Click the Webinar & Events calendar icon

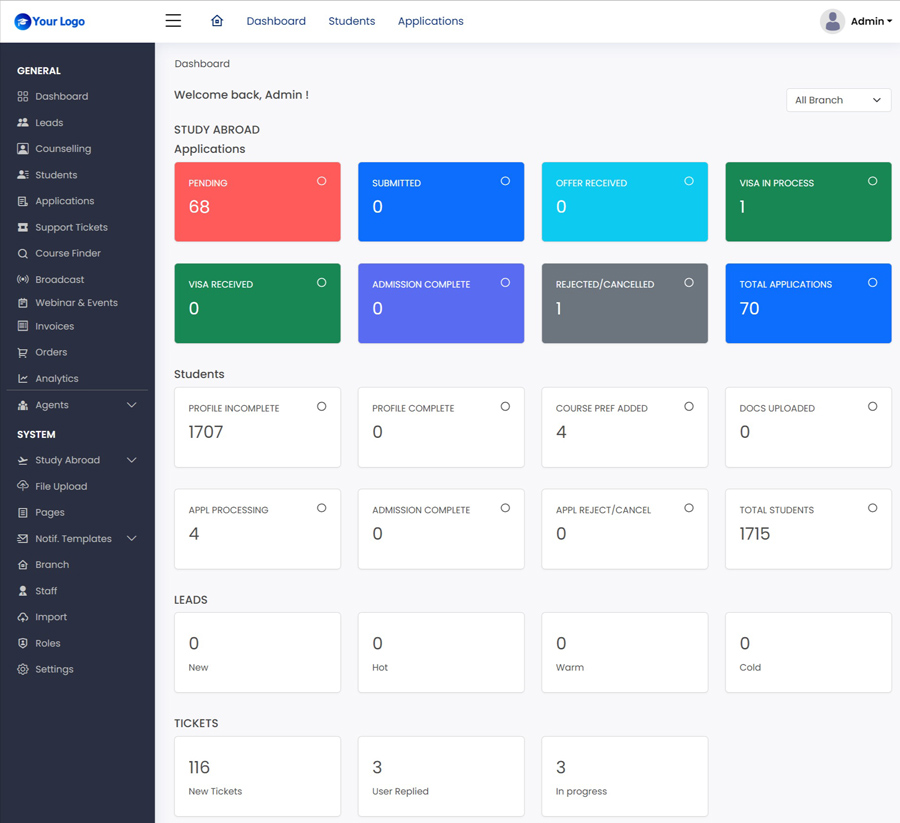click(22, 302)
